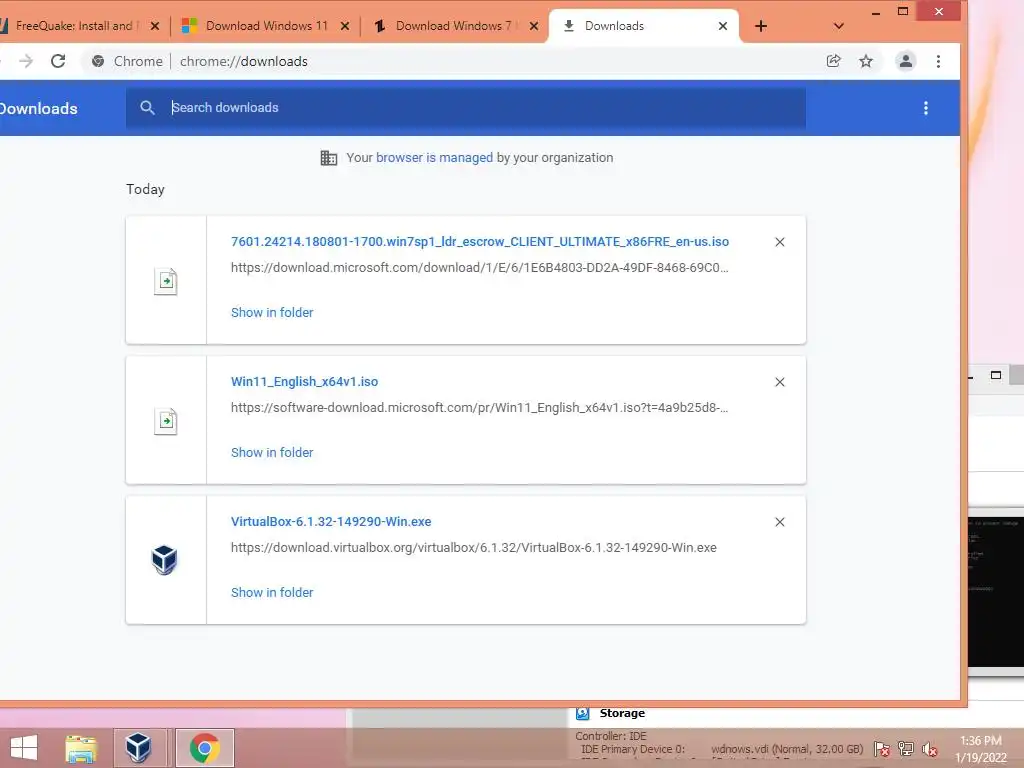Click the software-download.microsoft.com source URL
This screenshot has width=1024, height=768.
480,408
